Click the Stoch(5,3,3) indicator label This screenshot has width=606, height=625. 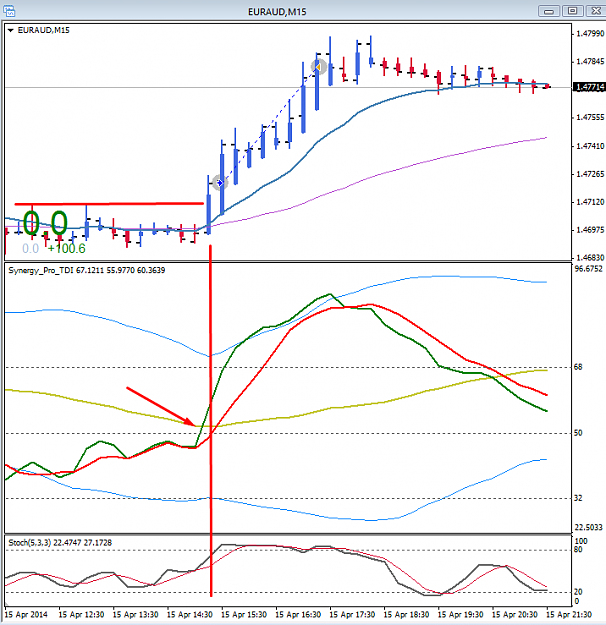(60, 542)
